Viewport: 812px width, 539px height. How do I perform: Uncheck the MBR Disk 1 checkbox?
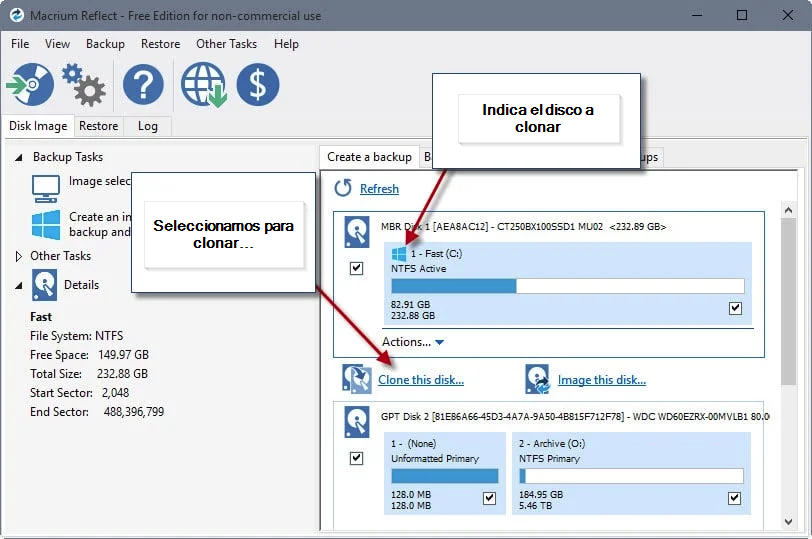(x=356, y=268)
